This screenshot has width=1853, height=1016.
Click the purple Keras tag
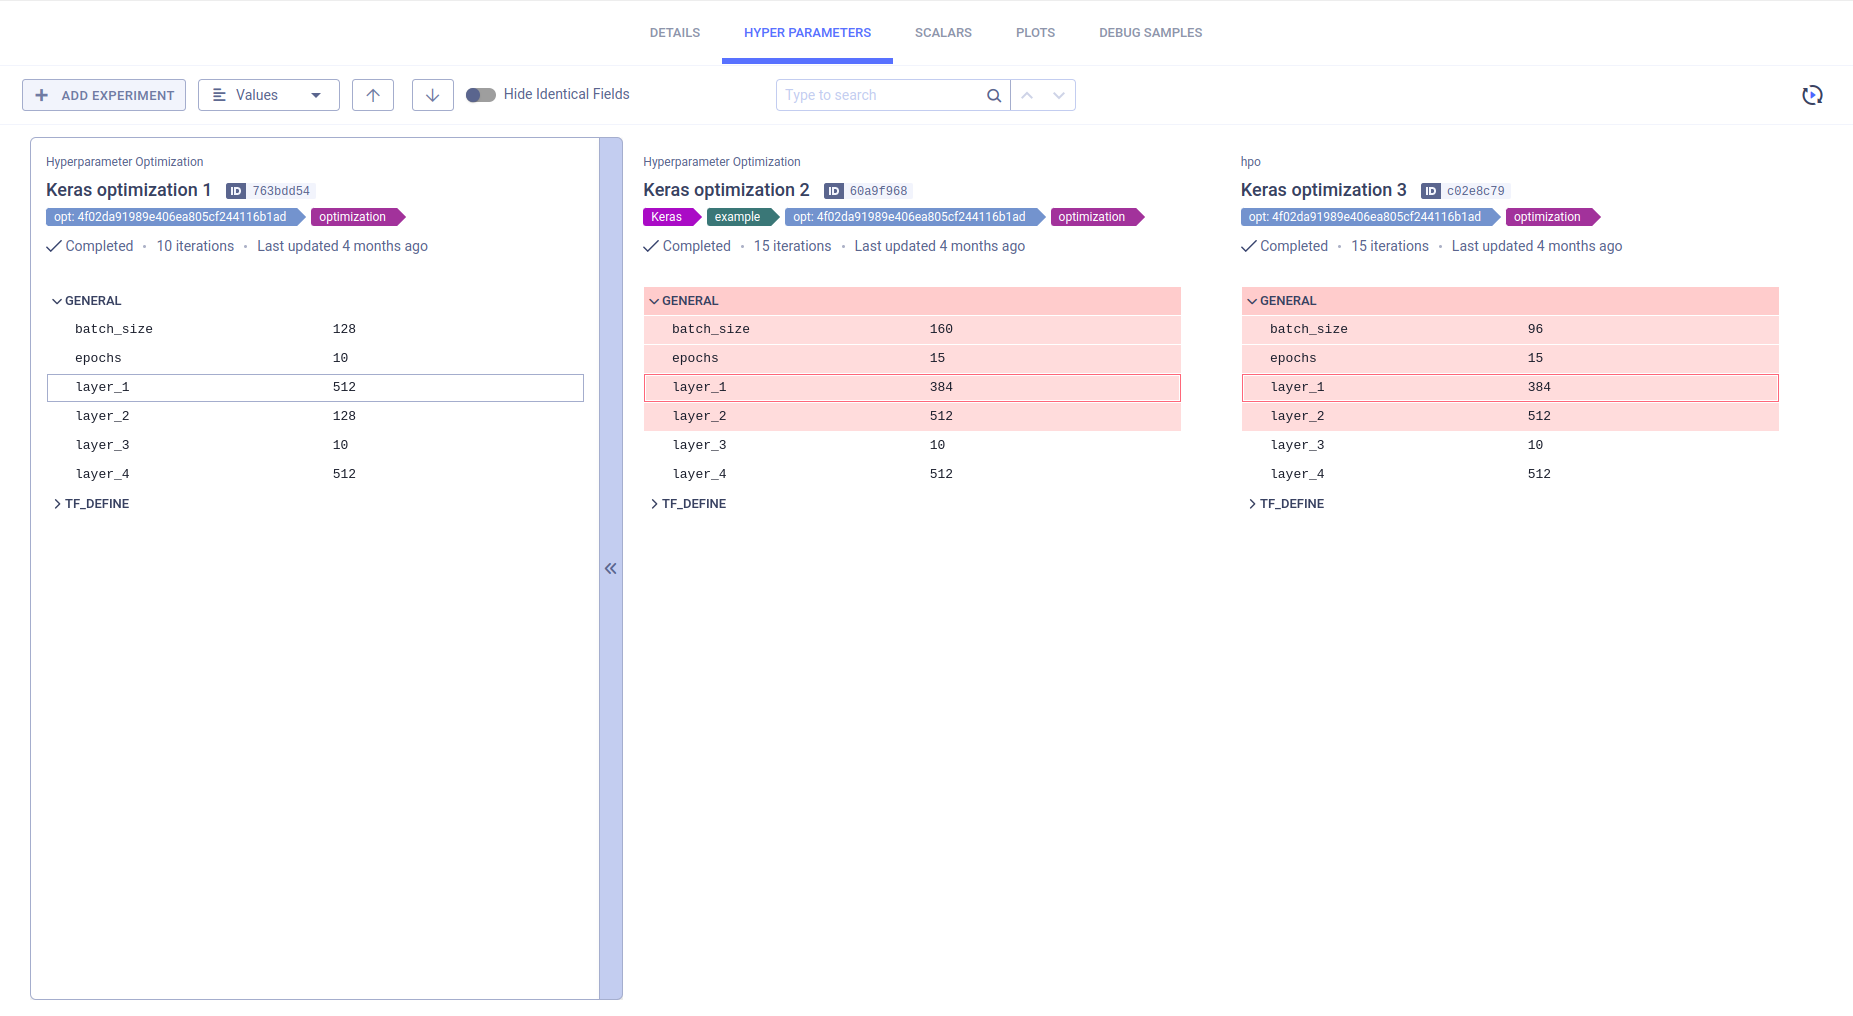pyautogui.click(x=667, y=217)
